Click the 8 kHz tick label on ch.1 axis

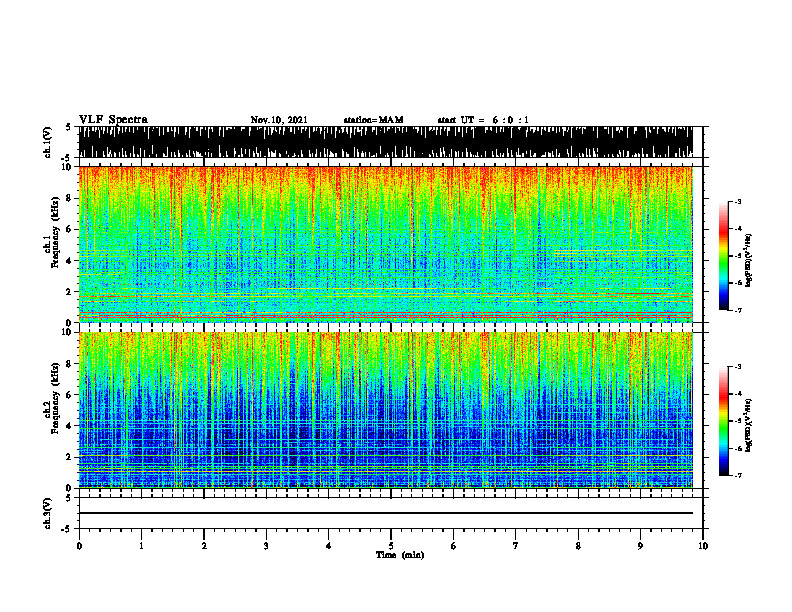(x=70, y=198)
